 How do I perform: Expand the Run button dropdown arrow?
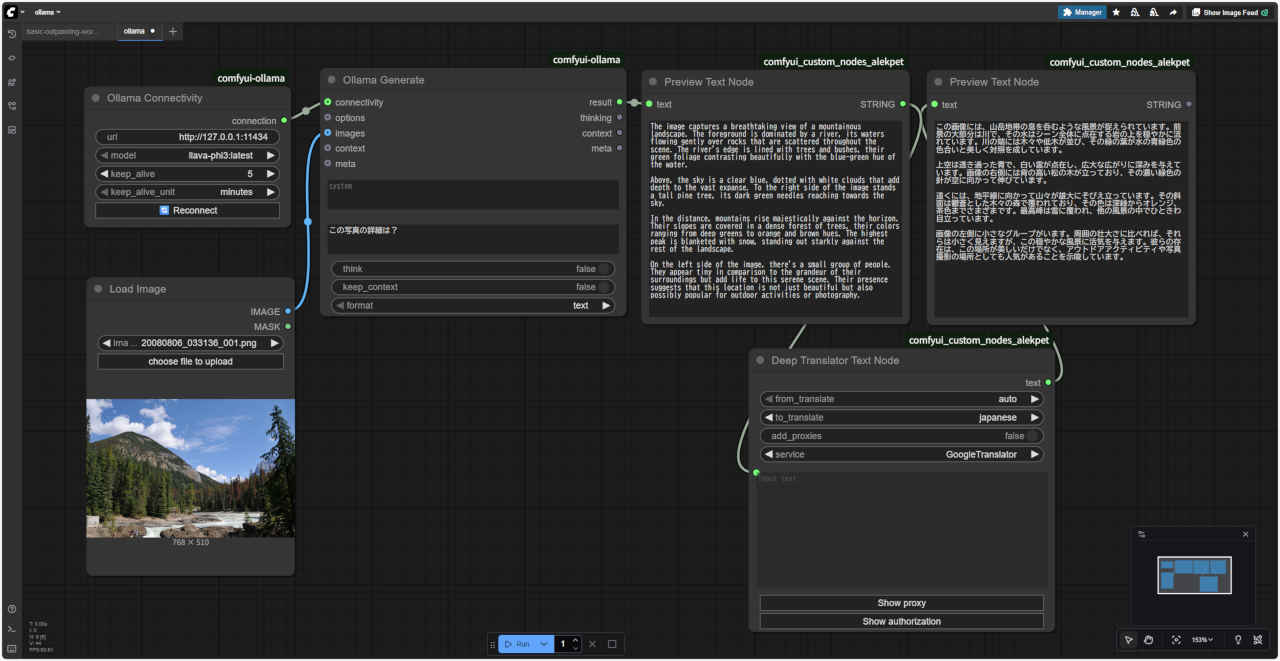click(544, 644)
